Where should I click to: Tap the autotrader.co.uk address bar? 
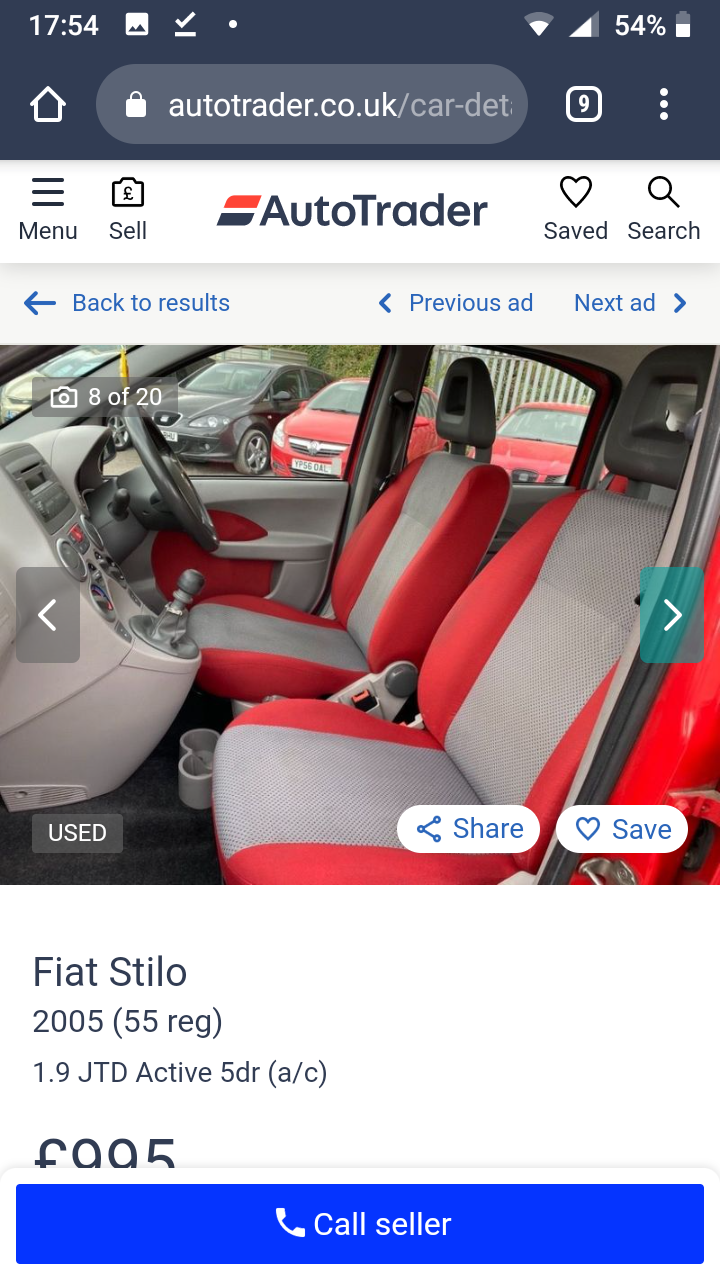coord(312,104)
